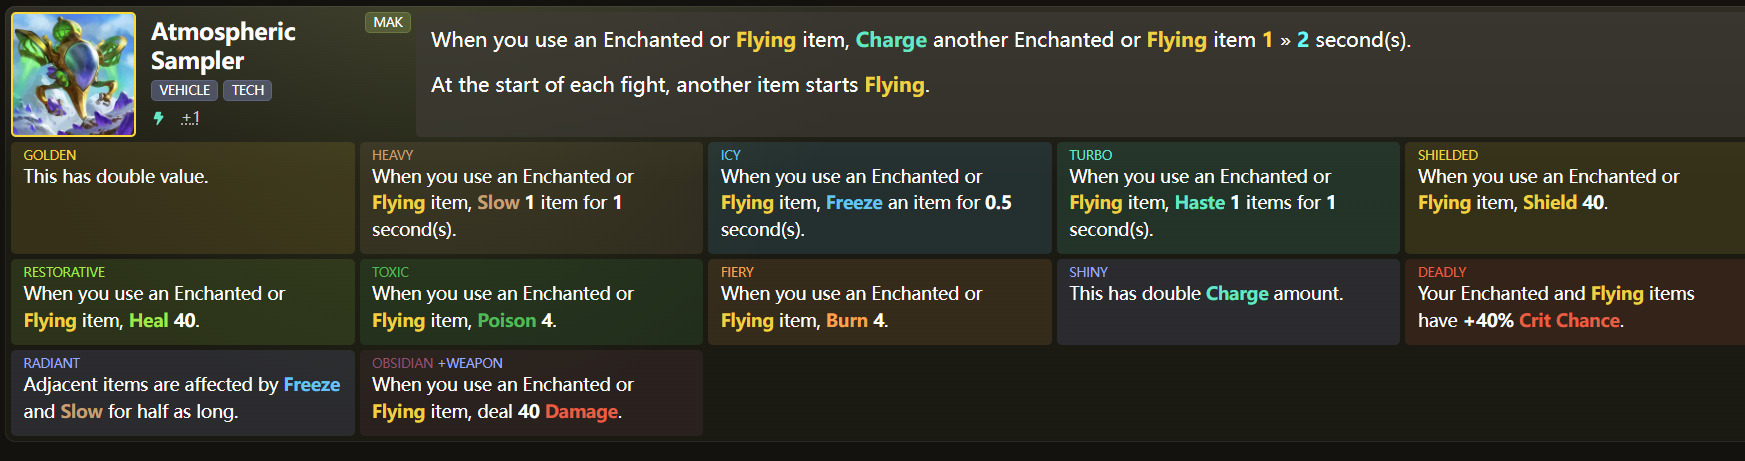Click the Charge keyword in the item description
Screen dimensions: 1745x461
pos(891,40)
